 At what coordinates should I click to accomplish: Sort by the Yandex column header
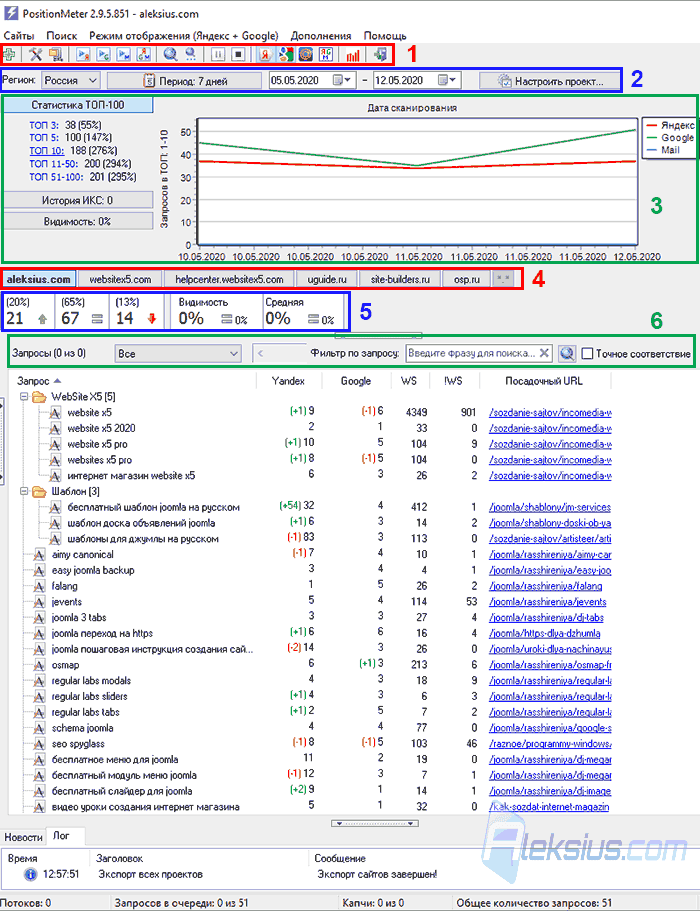tap(288, 381)
